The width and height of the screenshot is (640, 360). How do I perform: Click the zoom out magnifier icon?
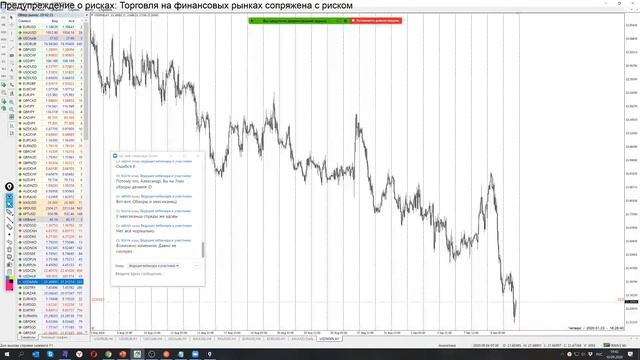(x=11, y=109)
